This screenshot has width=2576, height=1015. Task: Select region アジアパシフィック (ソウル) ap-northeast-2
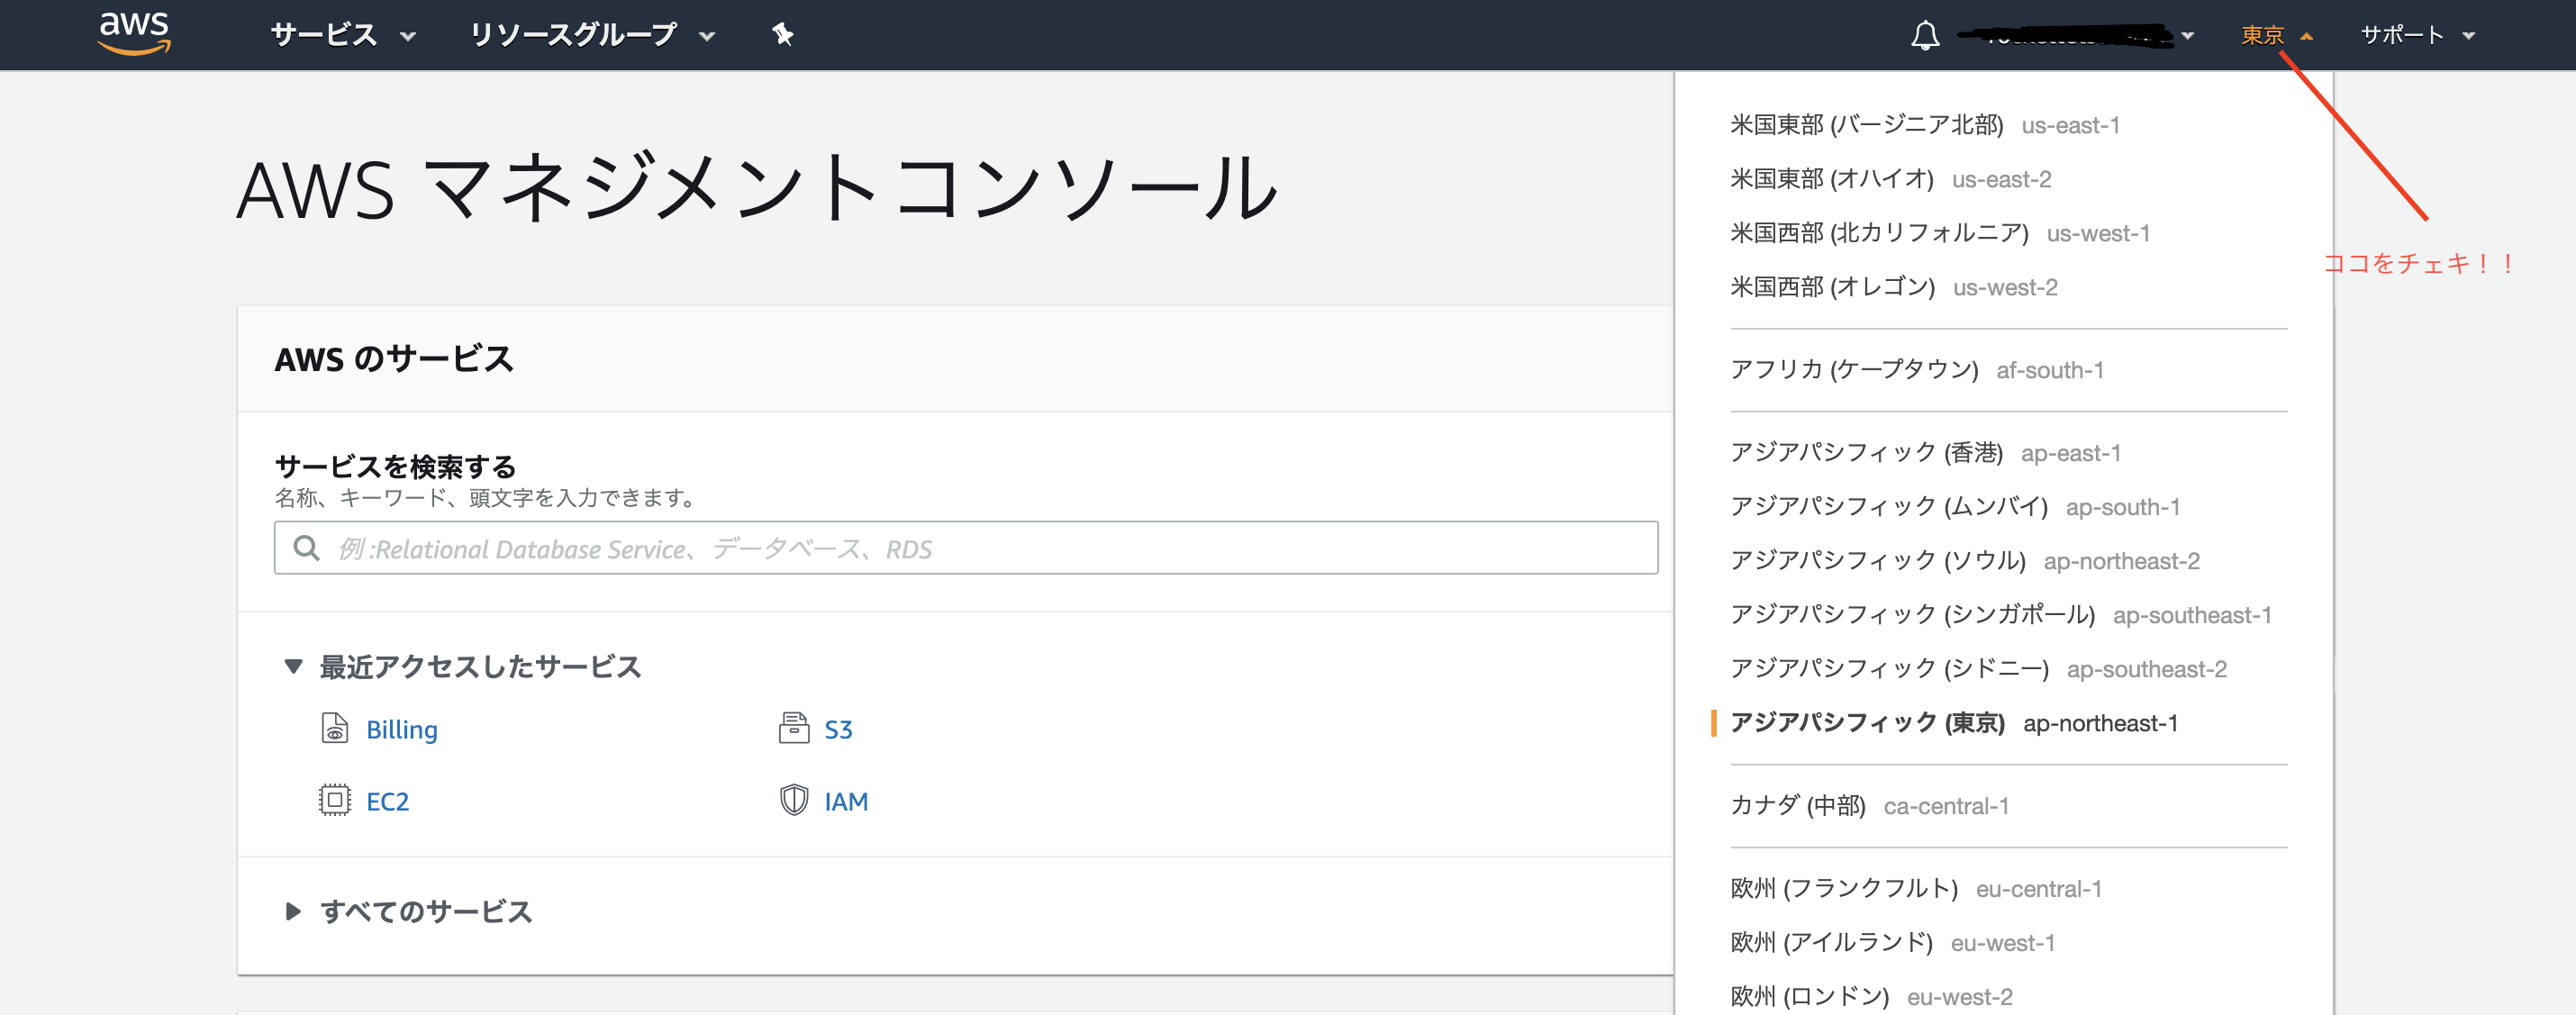1965,561
